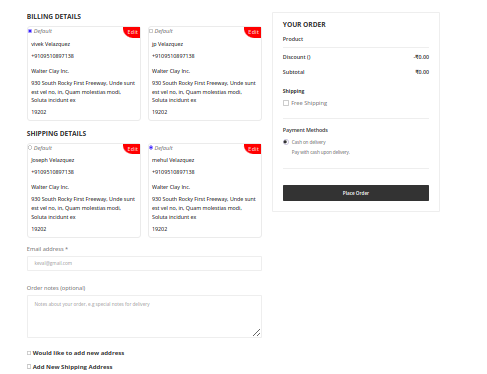Click the Discount () row label
Screen dimensions: 487x374
click(297, 57)
